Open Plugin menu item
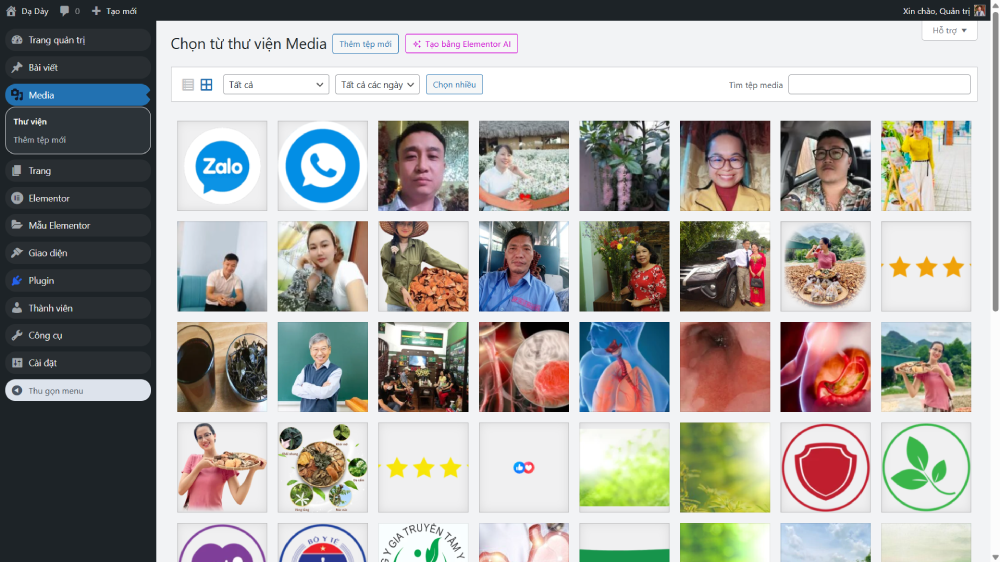The width and height of the screenshot is (1000, 562). click(78, 281)
